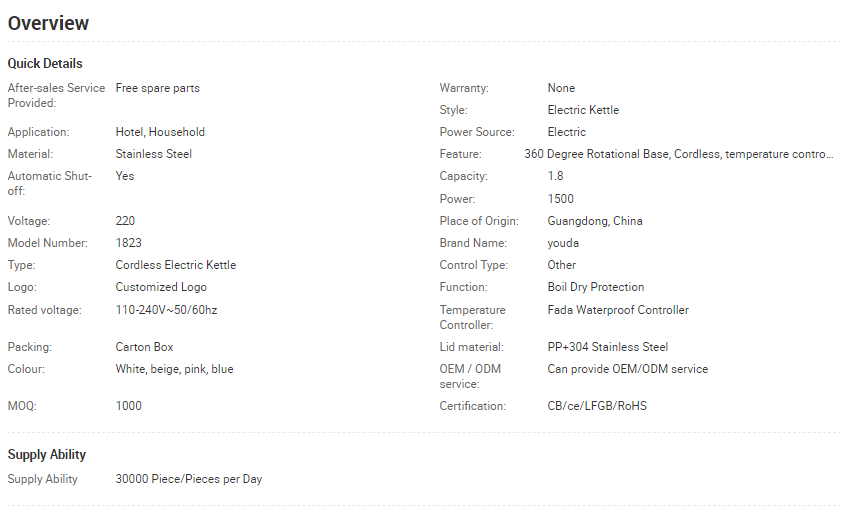Viewport: 853px width, 514px height.
Task: Click the 'Free spare parts' value
Action: coord(157,88)
